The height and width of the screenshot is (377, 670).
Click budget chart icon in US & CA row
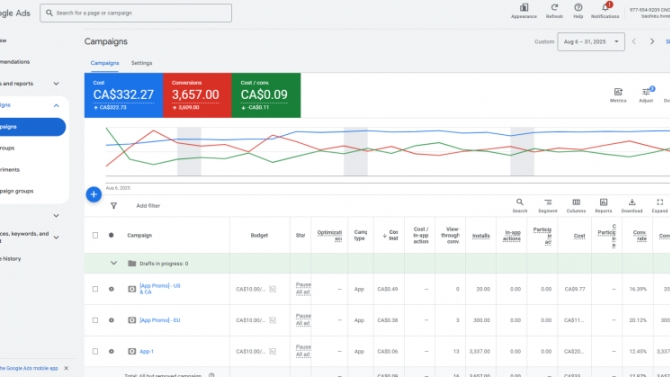tap(273, 289)
